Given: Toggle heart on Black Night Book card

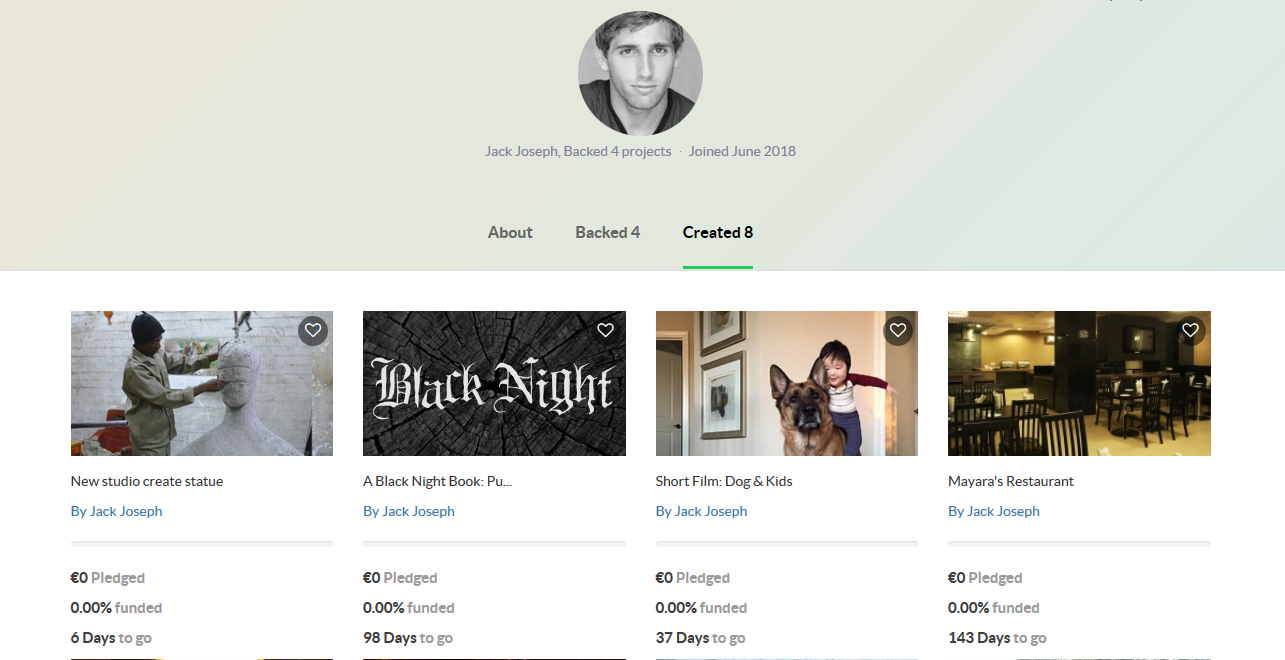Looking at the screenshot, I should click(x=605, y=330).
